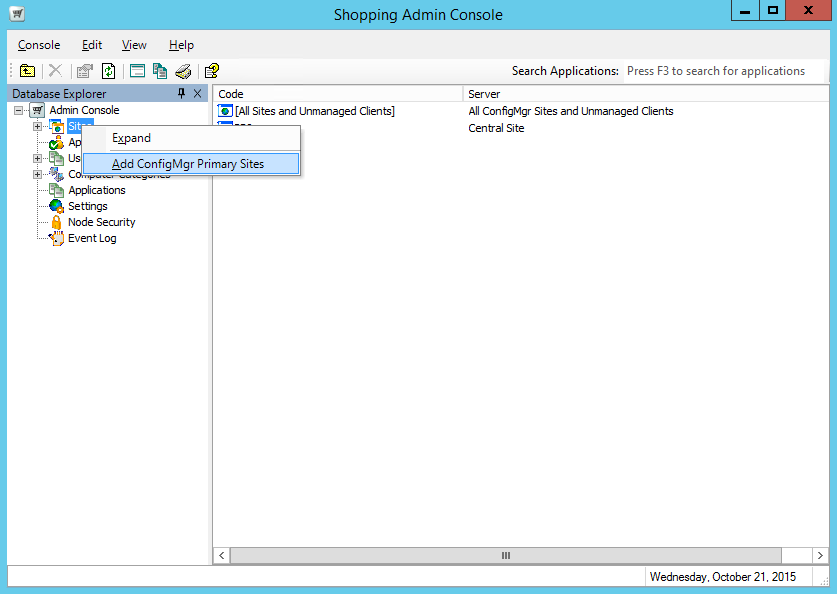Viewport: 837px width, 594px height.
Task: Select the Settings globe icon in tree
Action: click(57, 206)
